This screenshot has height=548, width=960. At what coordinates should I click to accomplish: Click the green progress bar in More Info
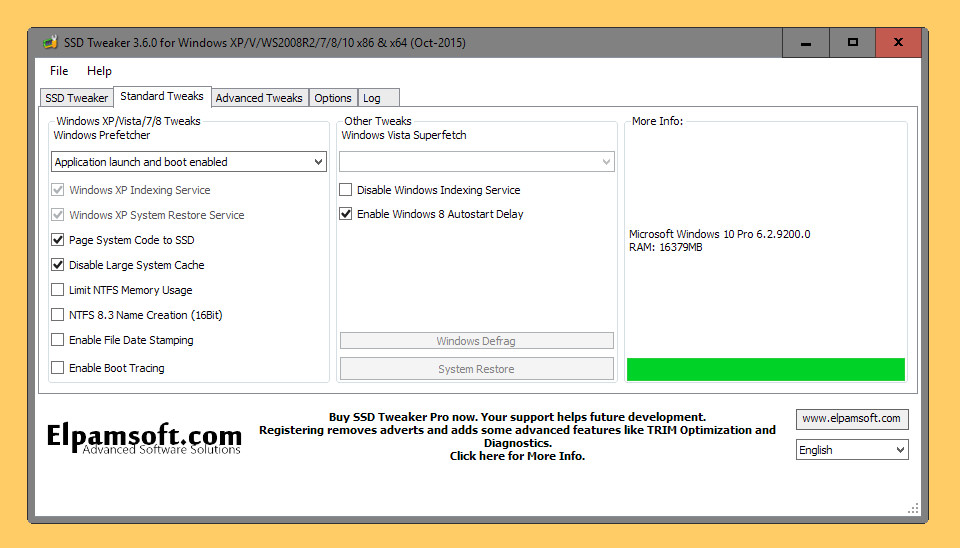[x=766, y=369]
